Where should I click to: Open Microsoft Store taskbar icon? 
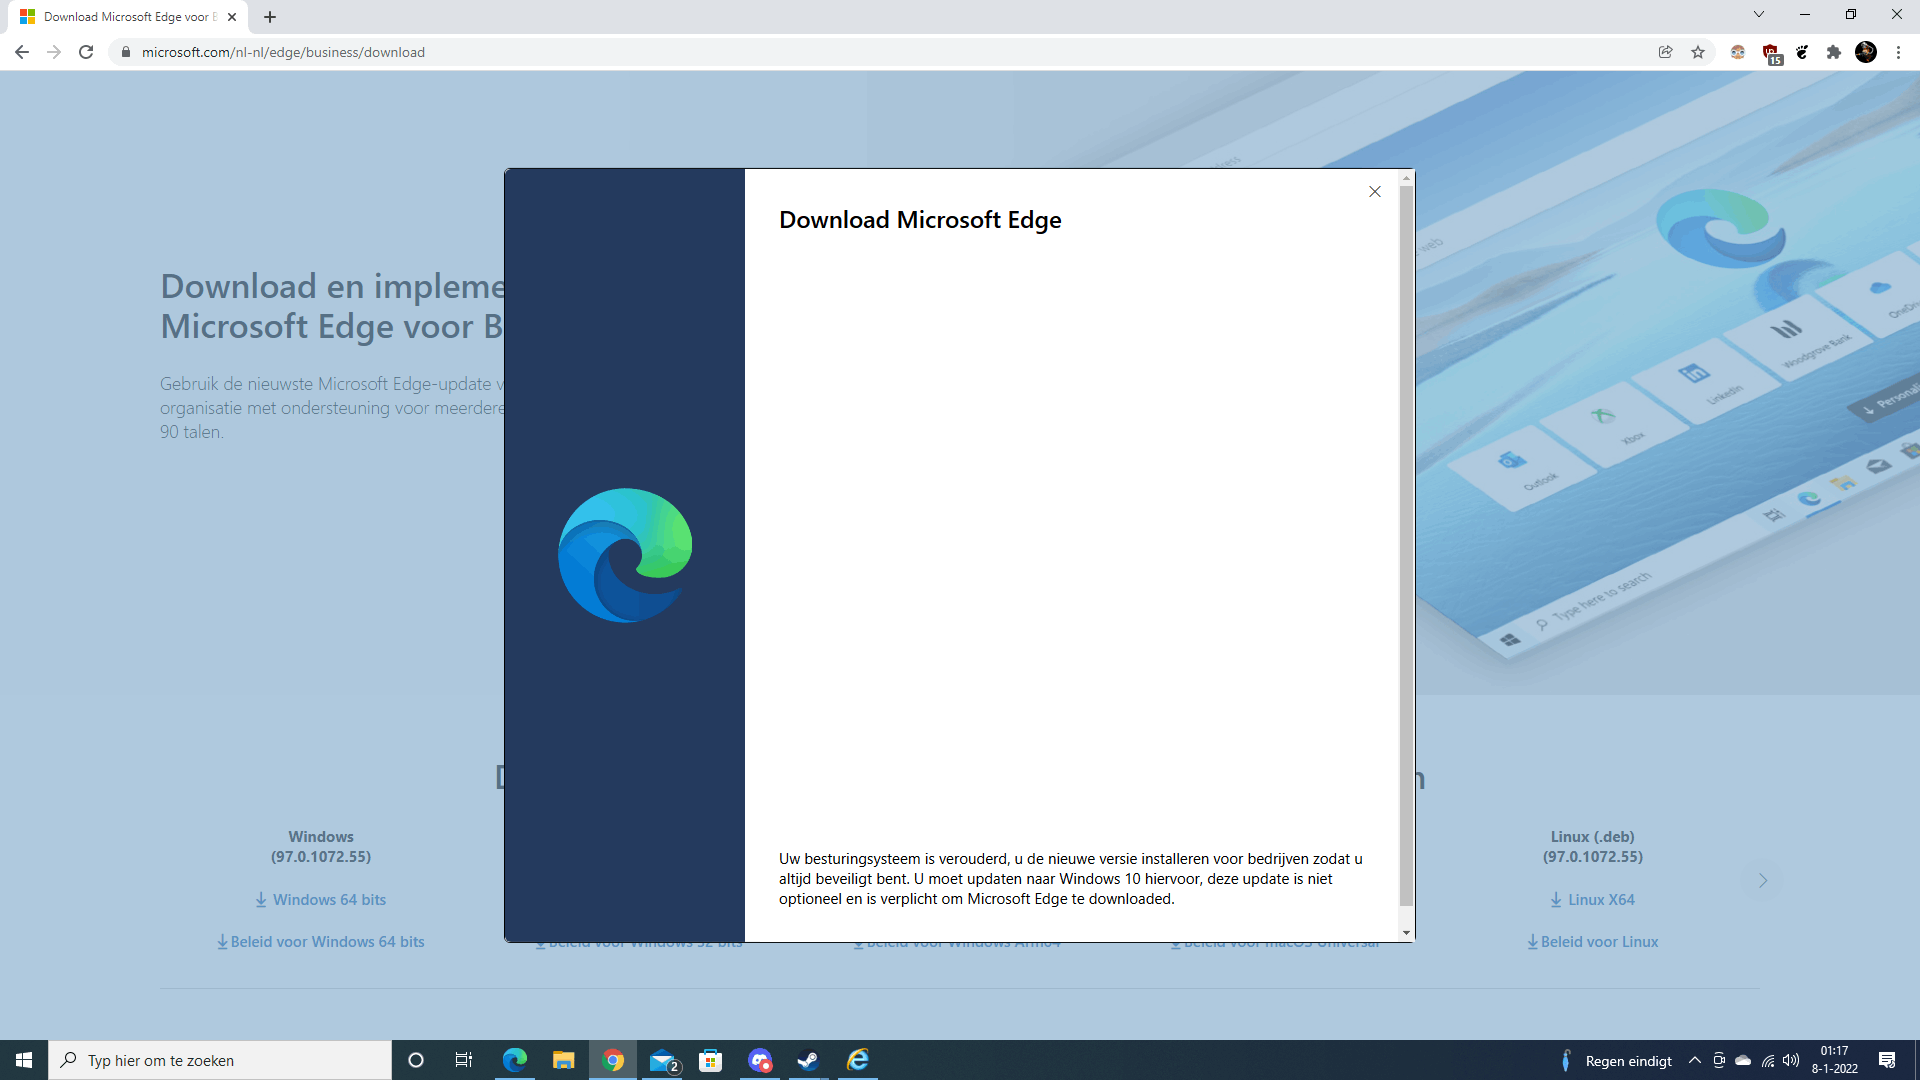(710, 1060)
